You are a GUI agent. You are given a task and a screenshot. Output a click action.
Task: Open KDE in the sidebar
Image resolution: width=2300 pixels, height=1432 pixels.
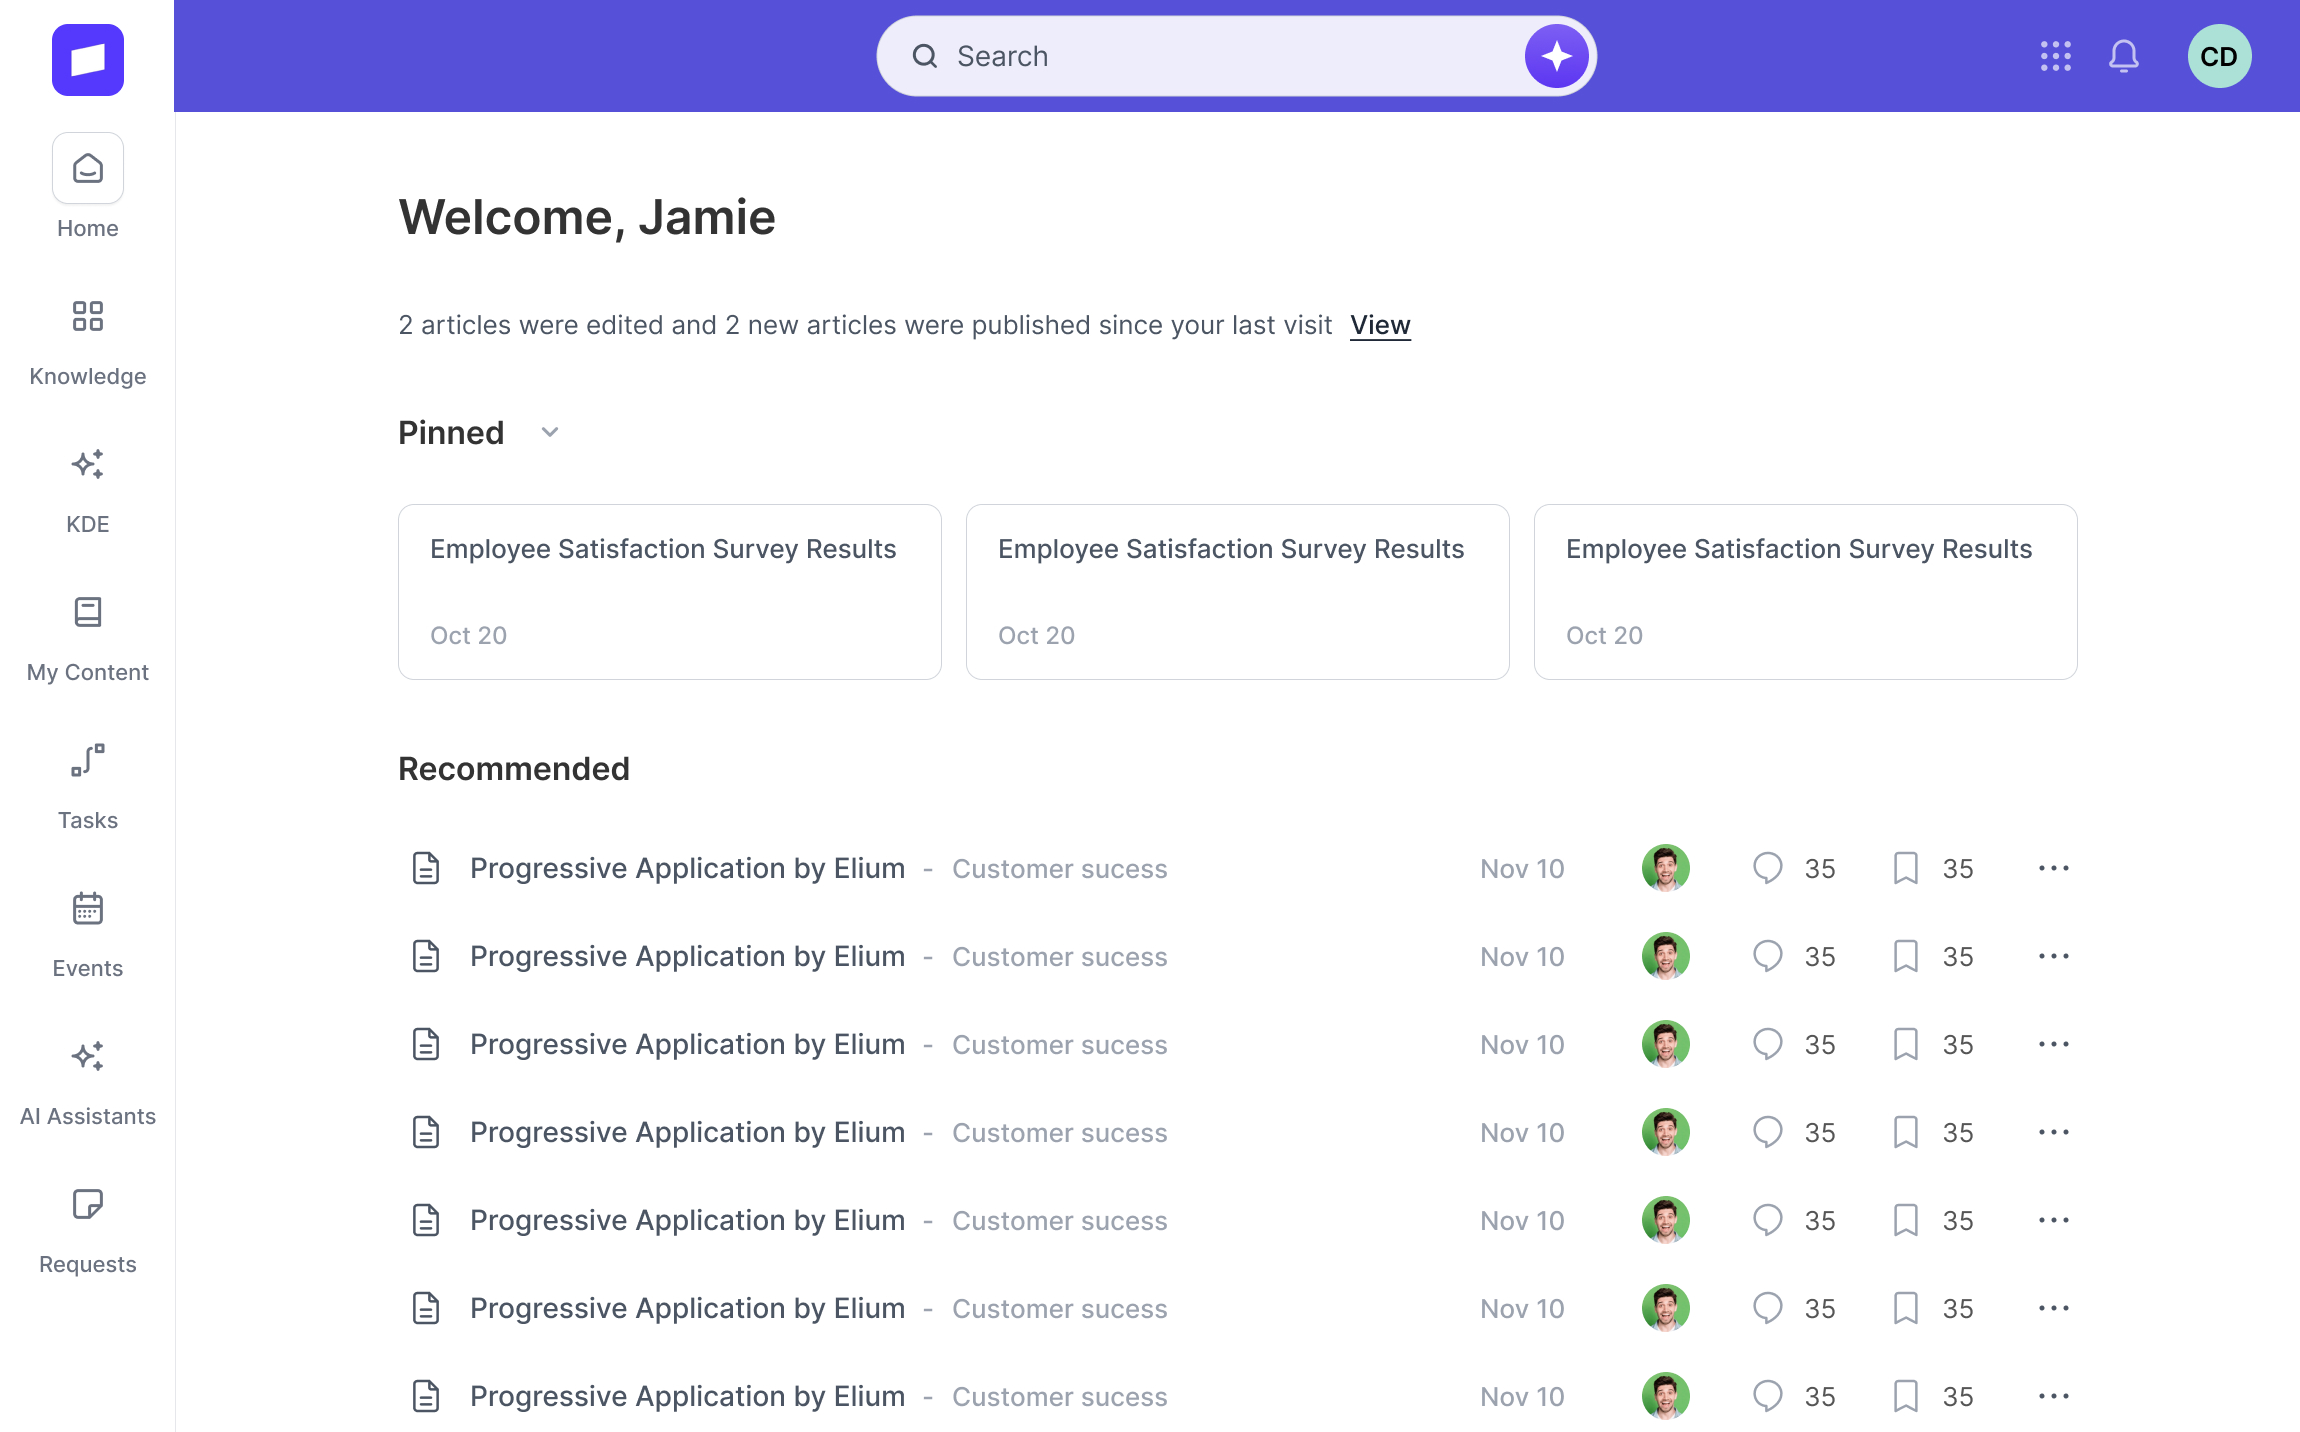88,490
